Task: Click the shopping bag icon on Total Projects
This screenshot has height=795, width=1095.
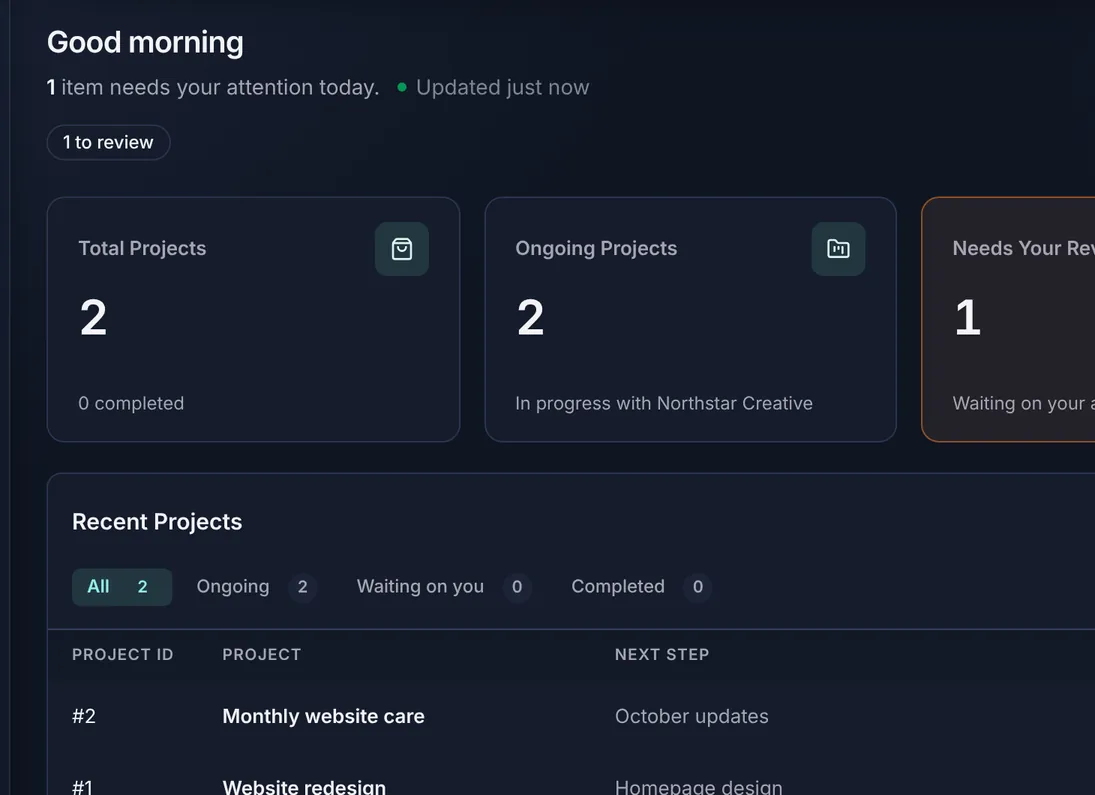Action: [x=402, y=249]
